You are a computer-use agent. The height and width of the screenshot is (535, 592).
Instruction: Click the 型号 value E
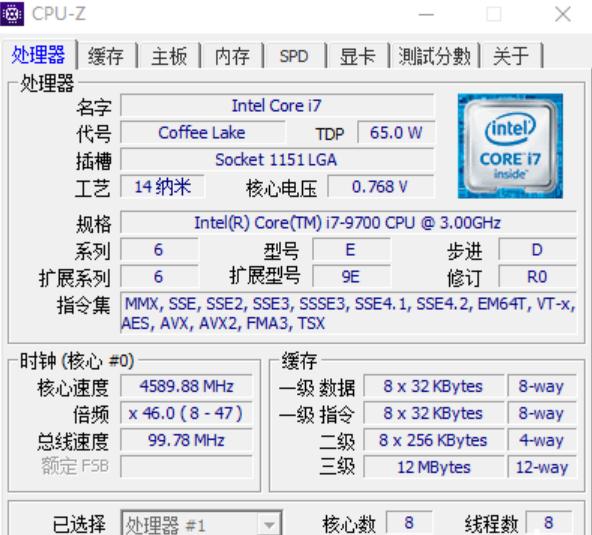click(351, 250)
